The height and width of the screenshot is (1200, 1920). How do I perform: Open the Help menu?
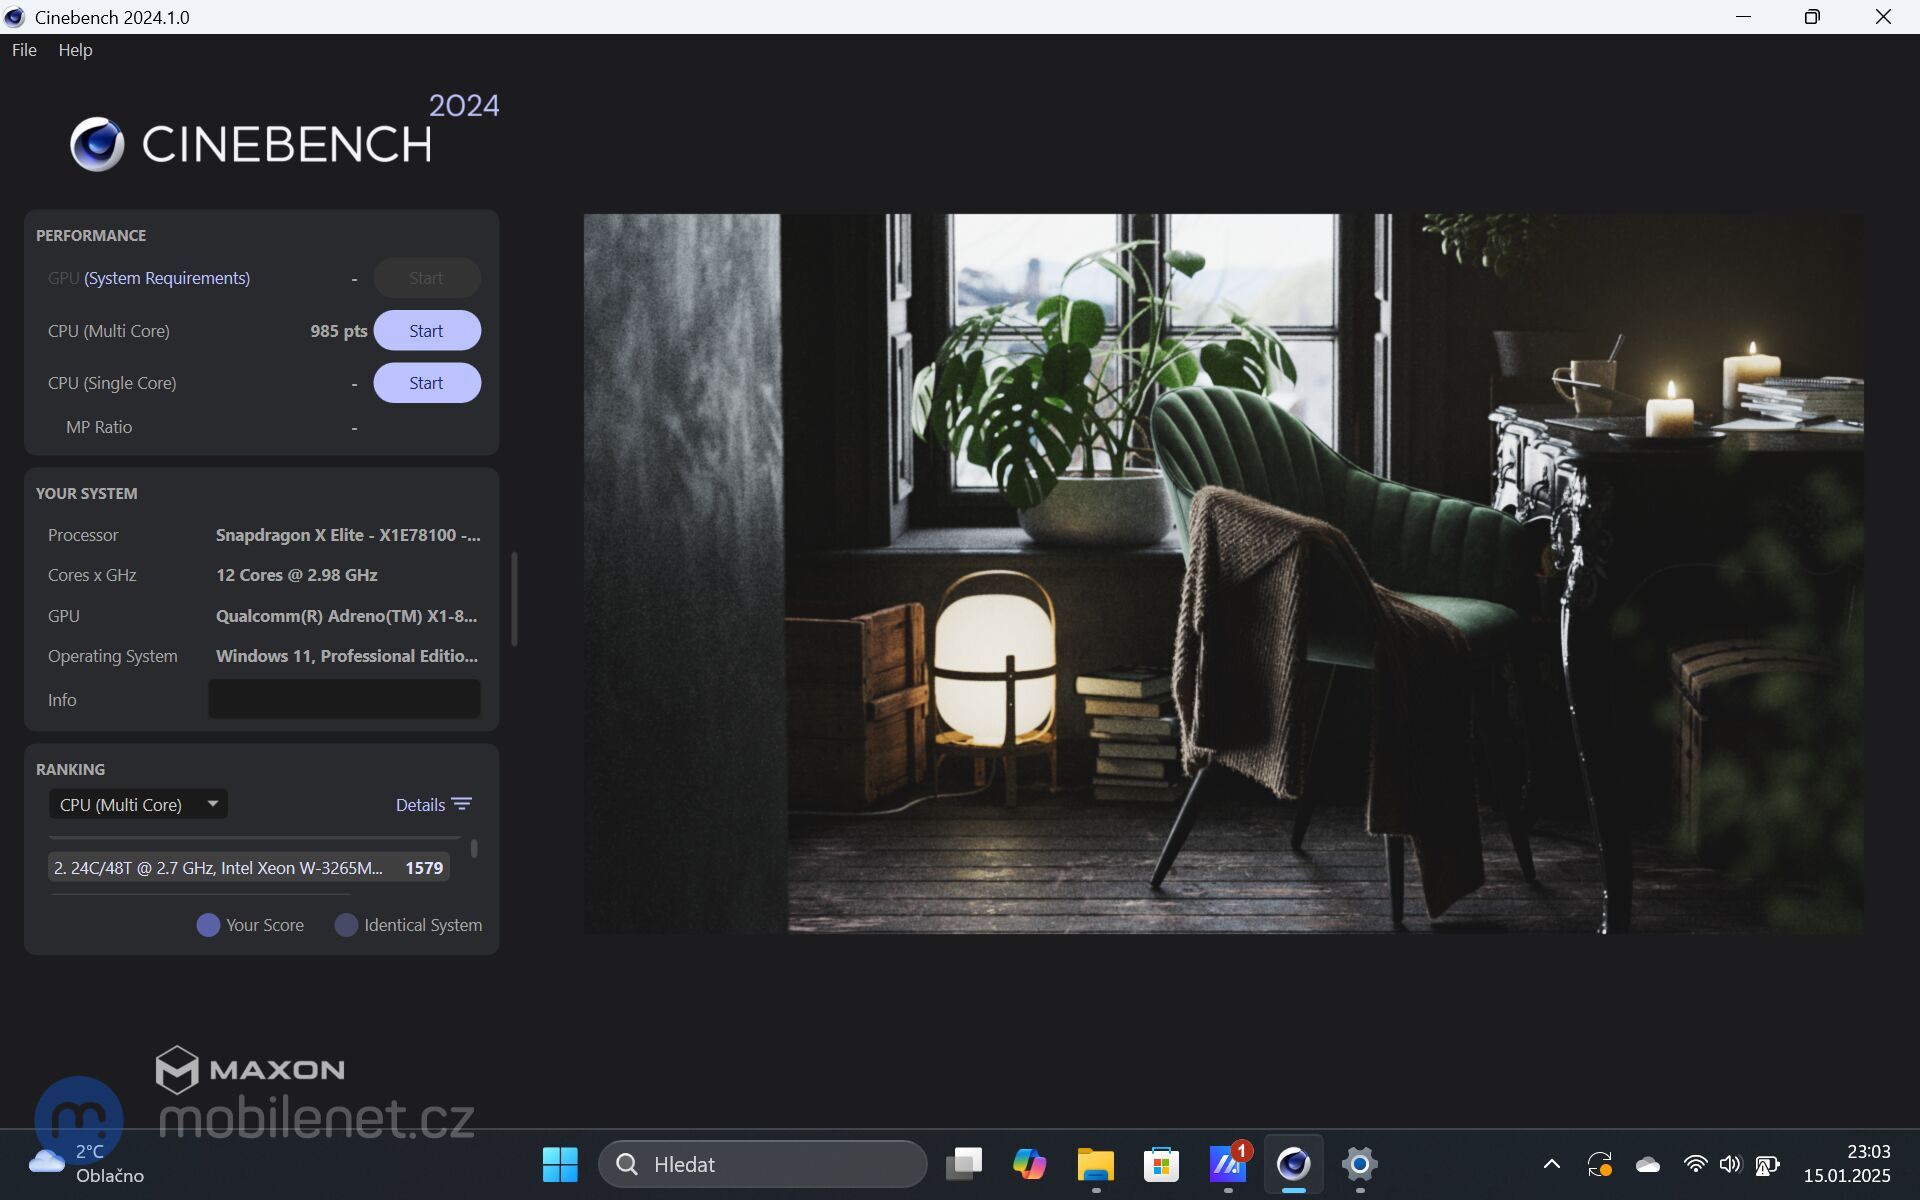73,50
